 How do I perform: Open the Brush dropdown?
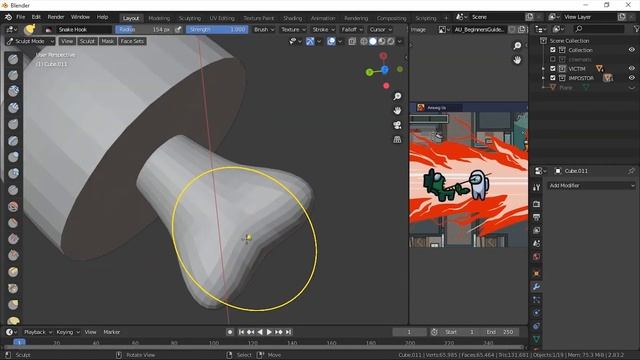pyautogui.click(x=264, y=29)
